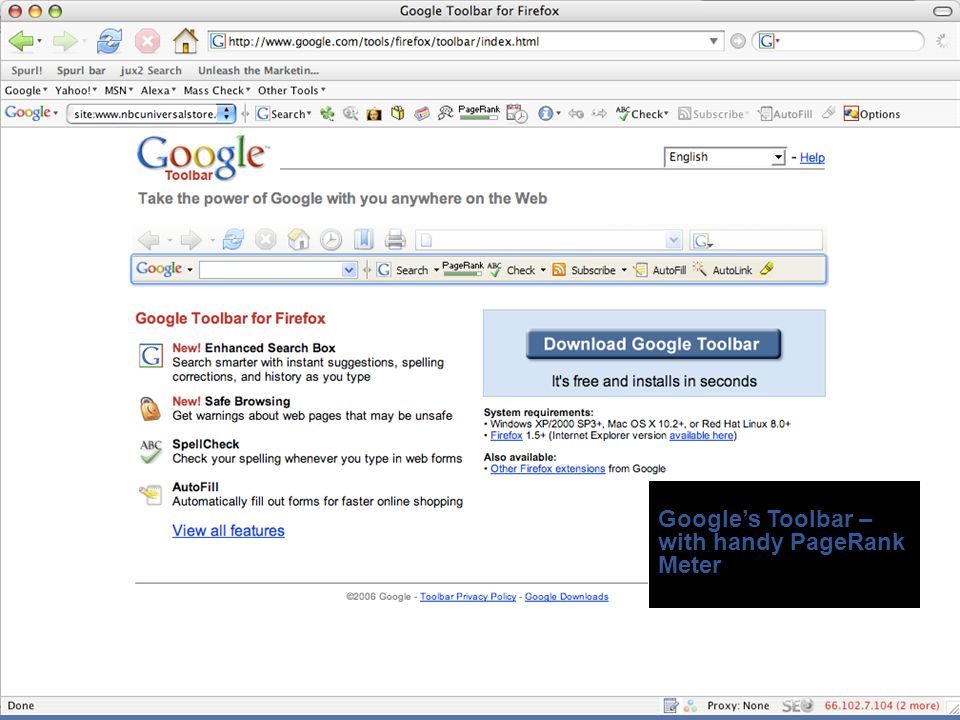Click the red Stop loading icon
Screen dimensions: 960x720
point(147,42)
